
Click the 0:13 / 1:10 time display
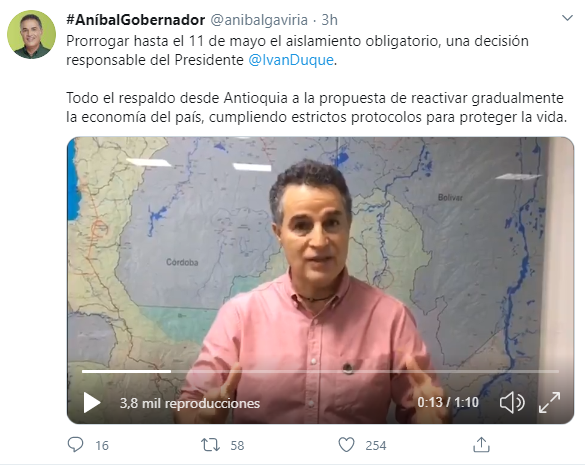click(x=448, y=402)
